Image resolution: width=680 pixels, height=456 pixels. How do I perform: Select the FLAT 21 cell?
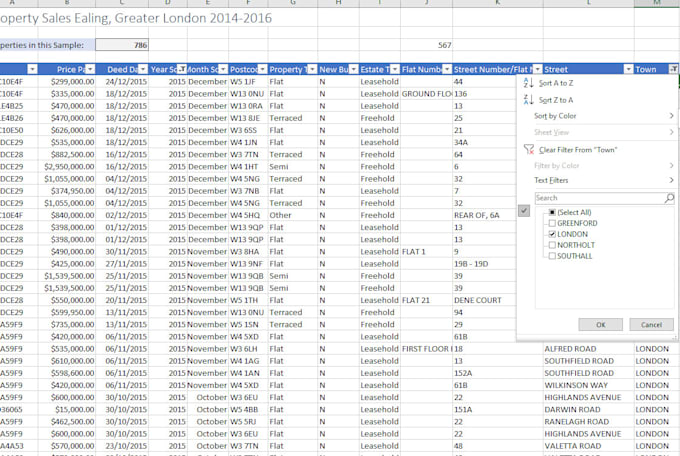click(426, 300)
